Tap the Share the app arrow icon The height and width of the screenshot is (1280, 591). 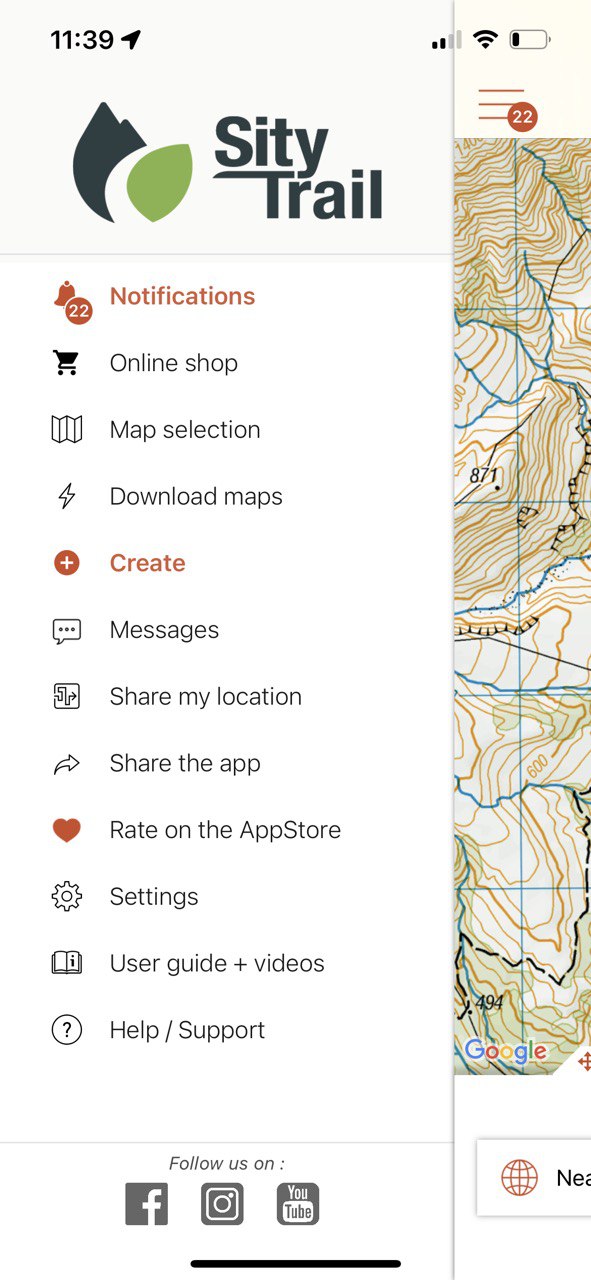(x=67, y=765)
